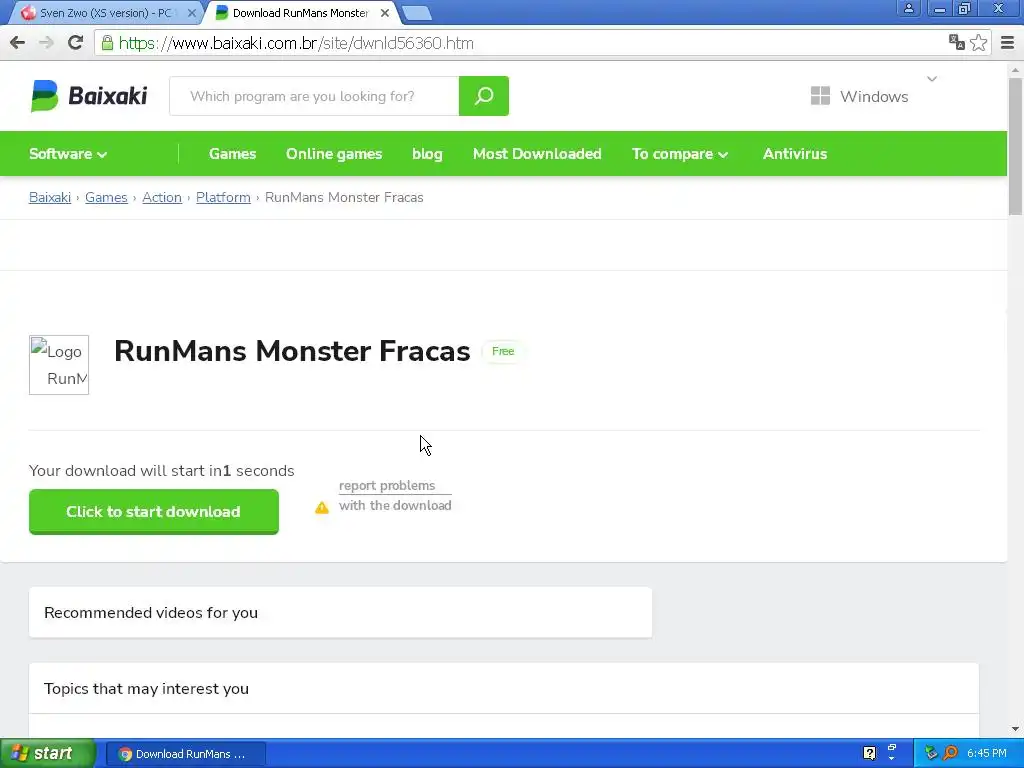Image resolution: width=1024 pixels, height=768 pixels.
Task: Bookmark this page with the star icon
Action: [978, 43]
